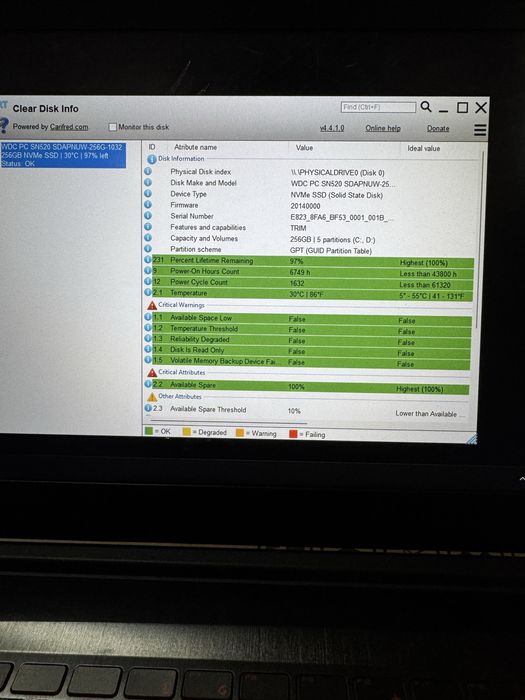Viewport: 525px width, 700px height.
Task: Select the 6749 h power-on hours value
Action: 300,272
